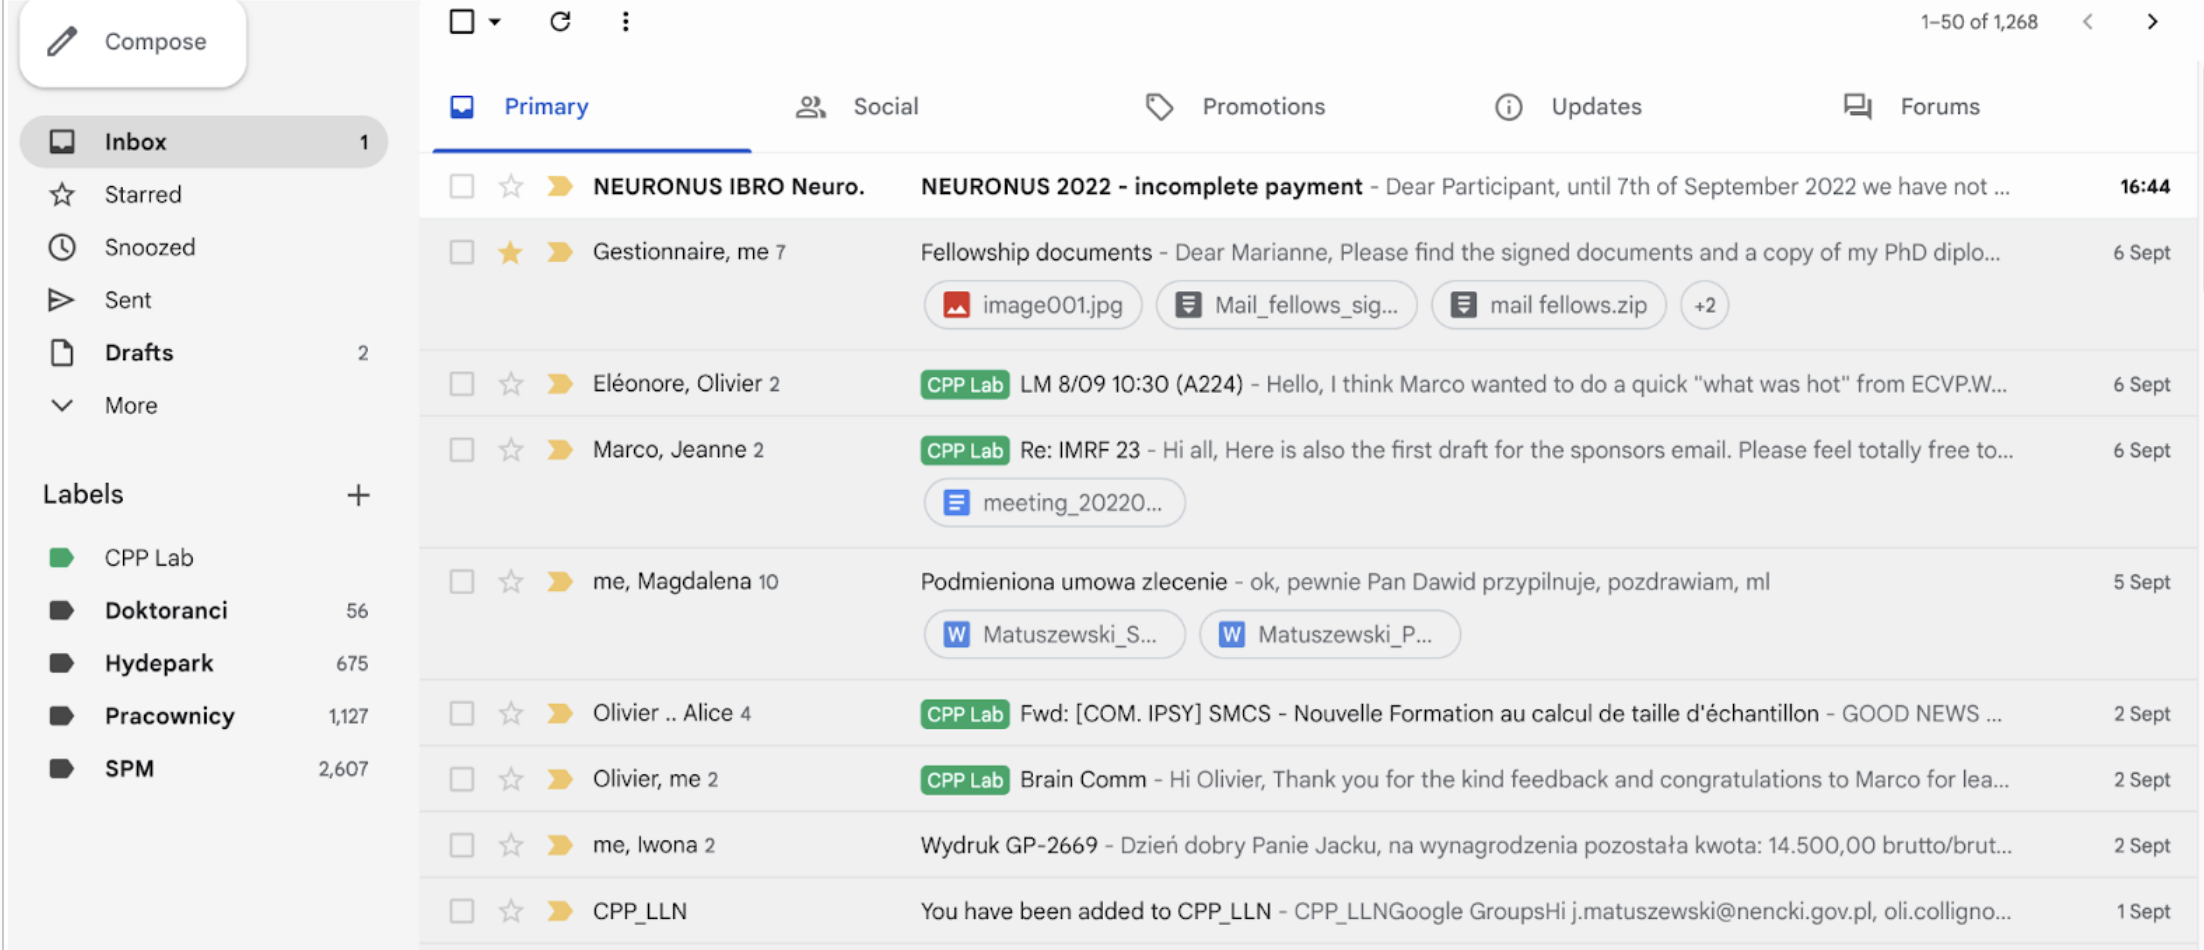Image resolution: width=2204 pixels, height=950 pixels.
Task: Refresh the inbox
Action: 560,21
